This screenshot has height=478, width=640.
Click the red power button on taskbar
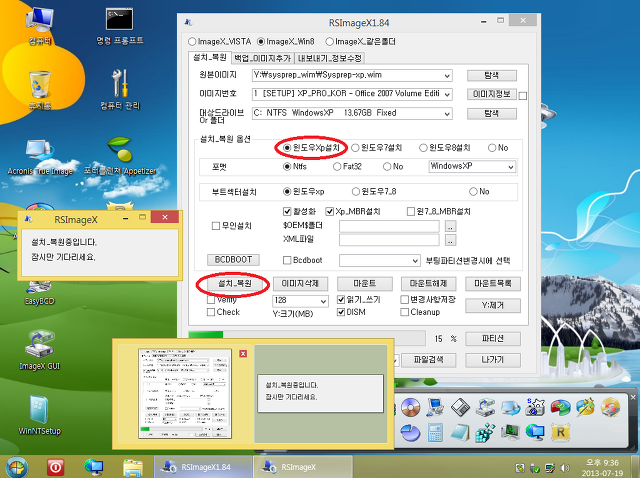[x=56, y=467]
